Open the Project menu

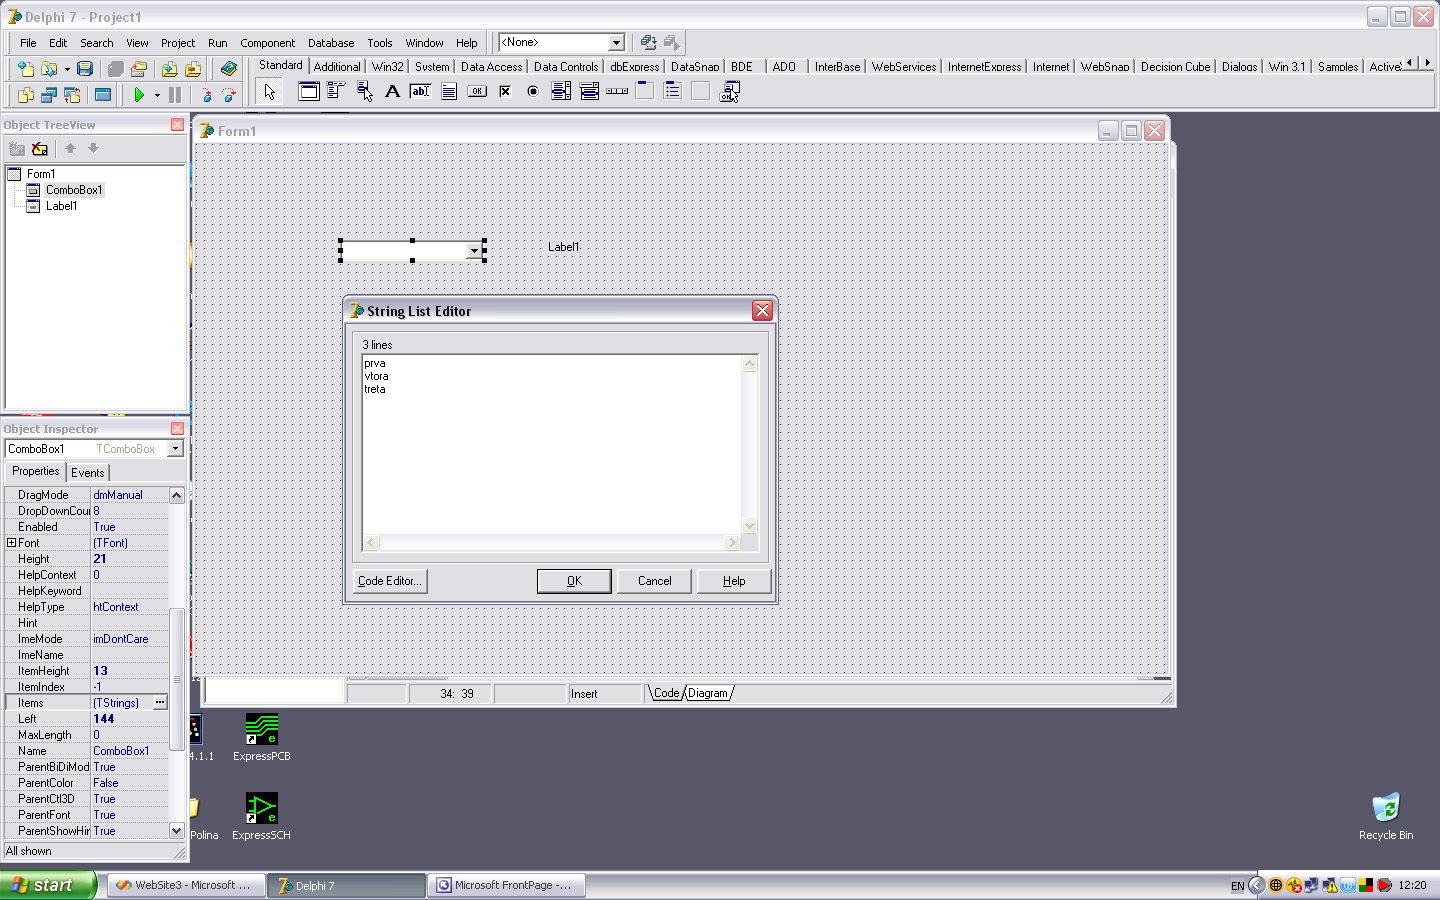click(x=178, y=43)
